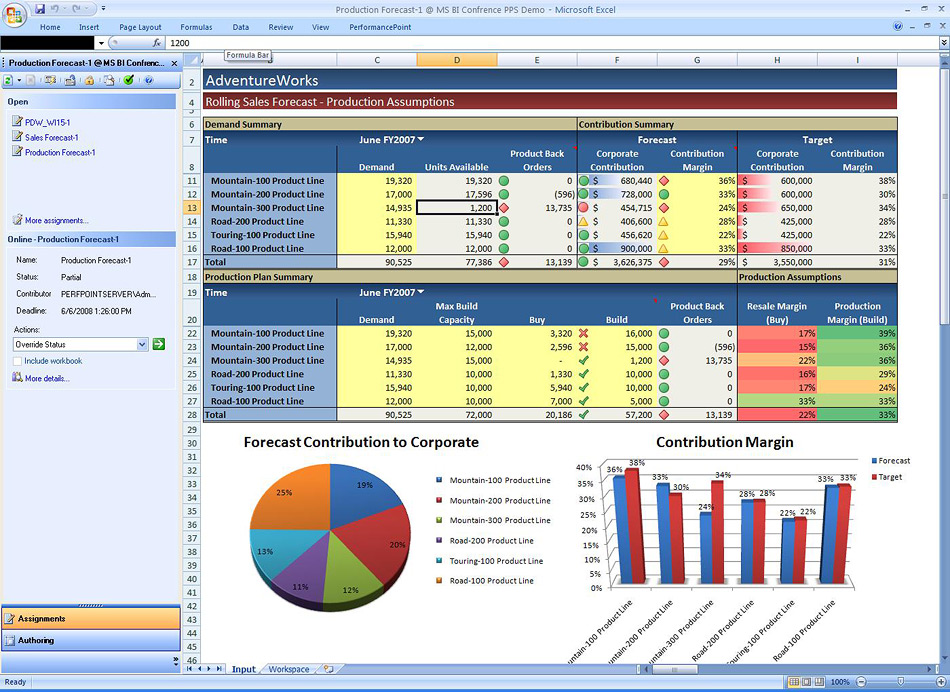This screenshot has width=950, height=692.
Task: Click into the formula bar showing 1200
Action: (x=553, y=43)
